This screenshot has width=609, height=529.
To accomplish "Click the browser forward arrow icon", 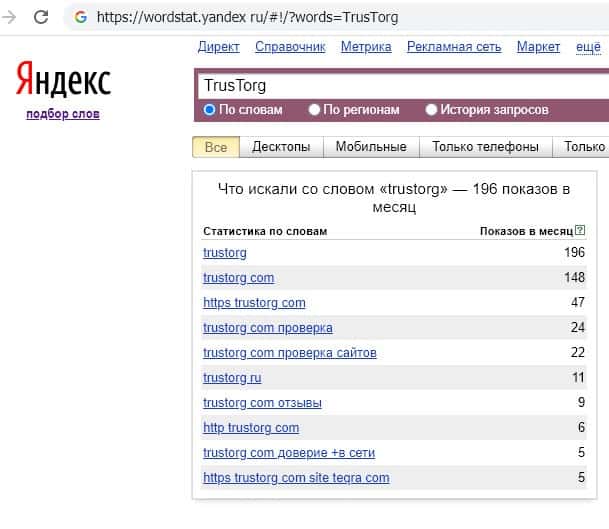I will click(x=10, y=17).
